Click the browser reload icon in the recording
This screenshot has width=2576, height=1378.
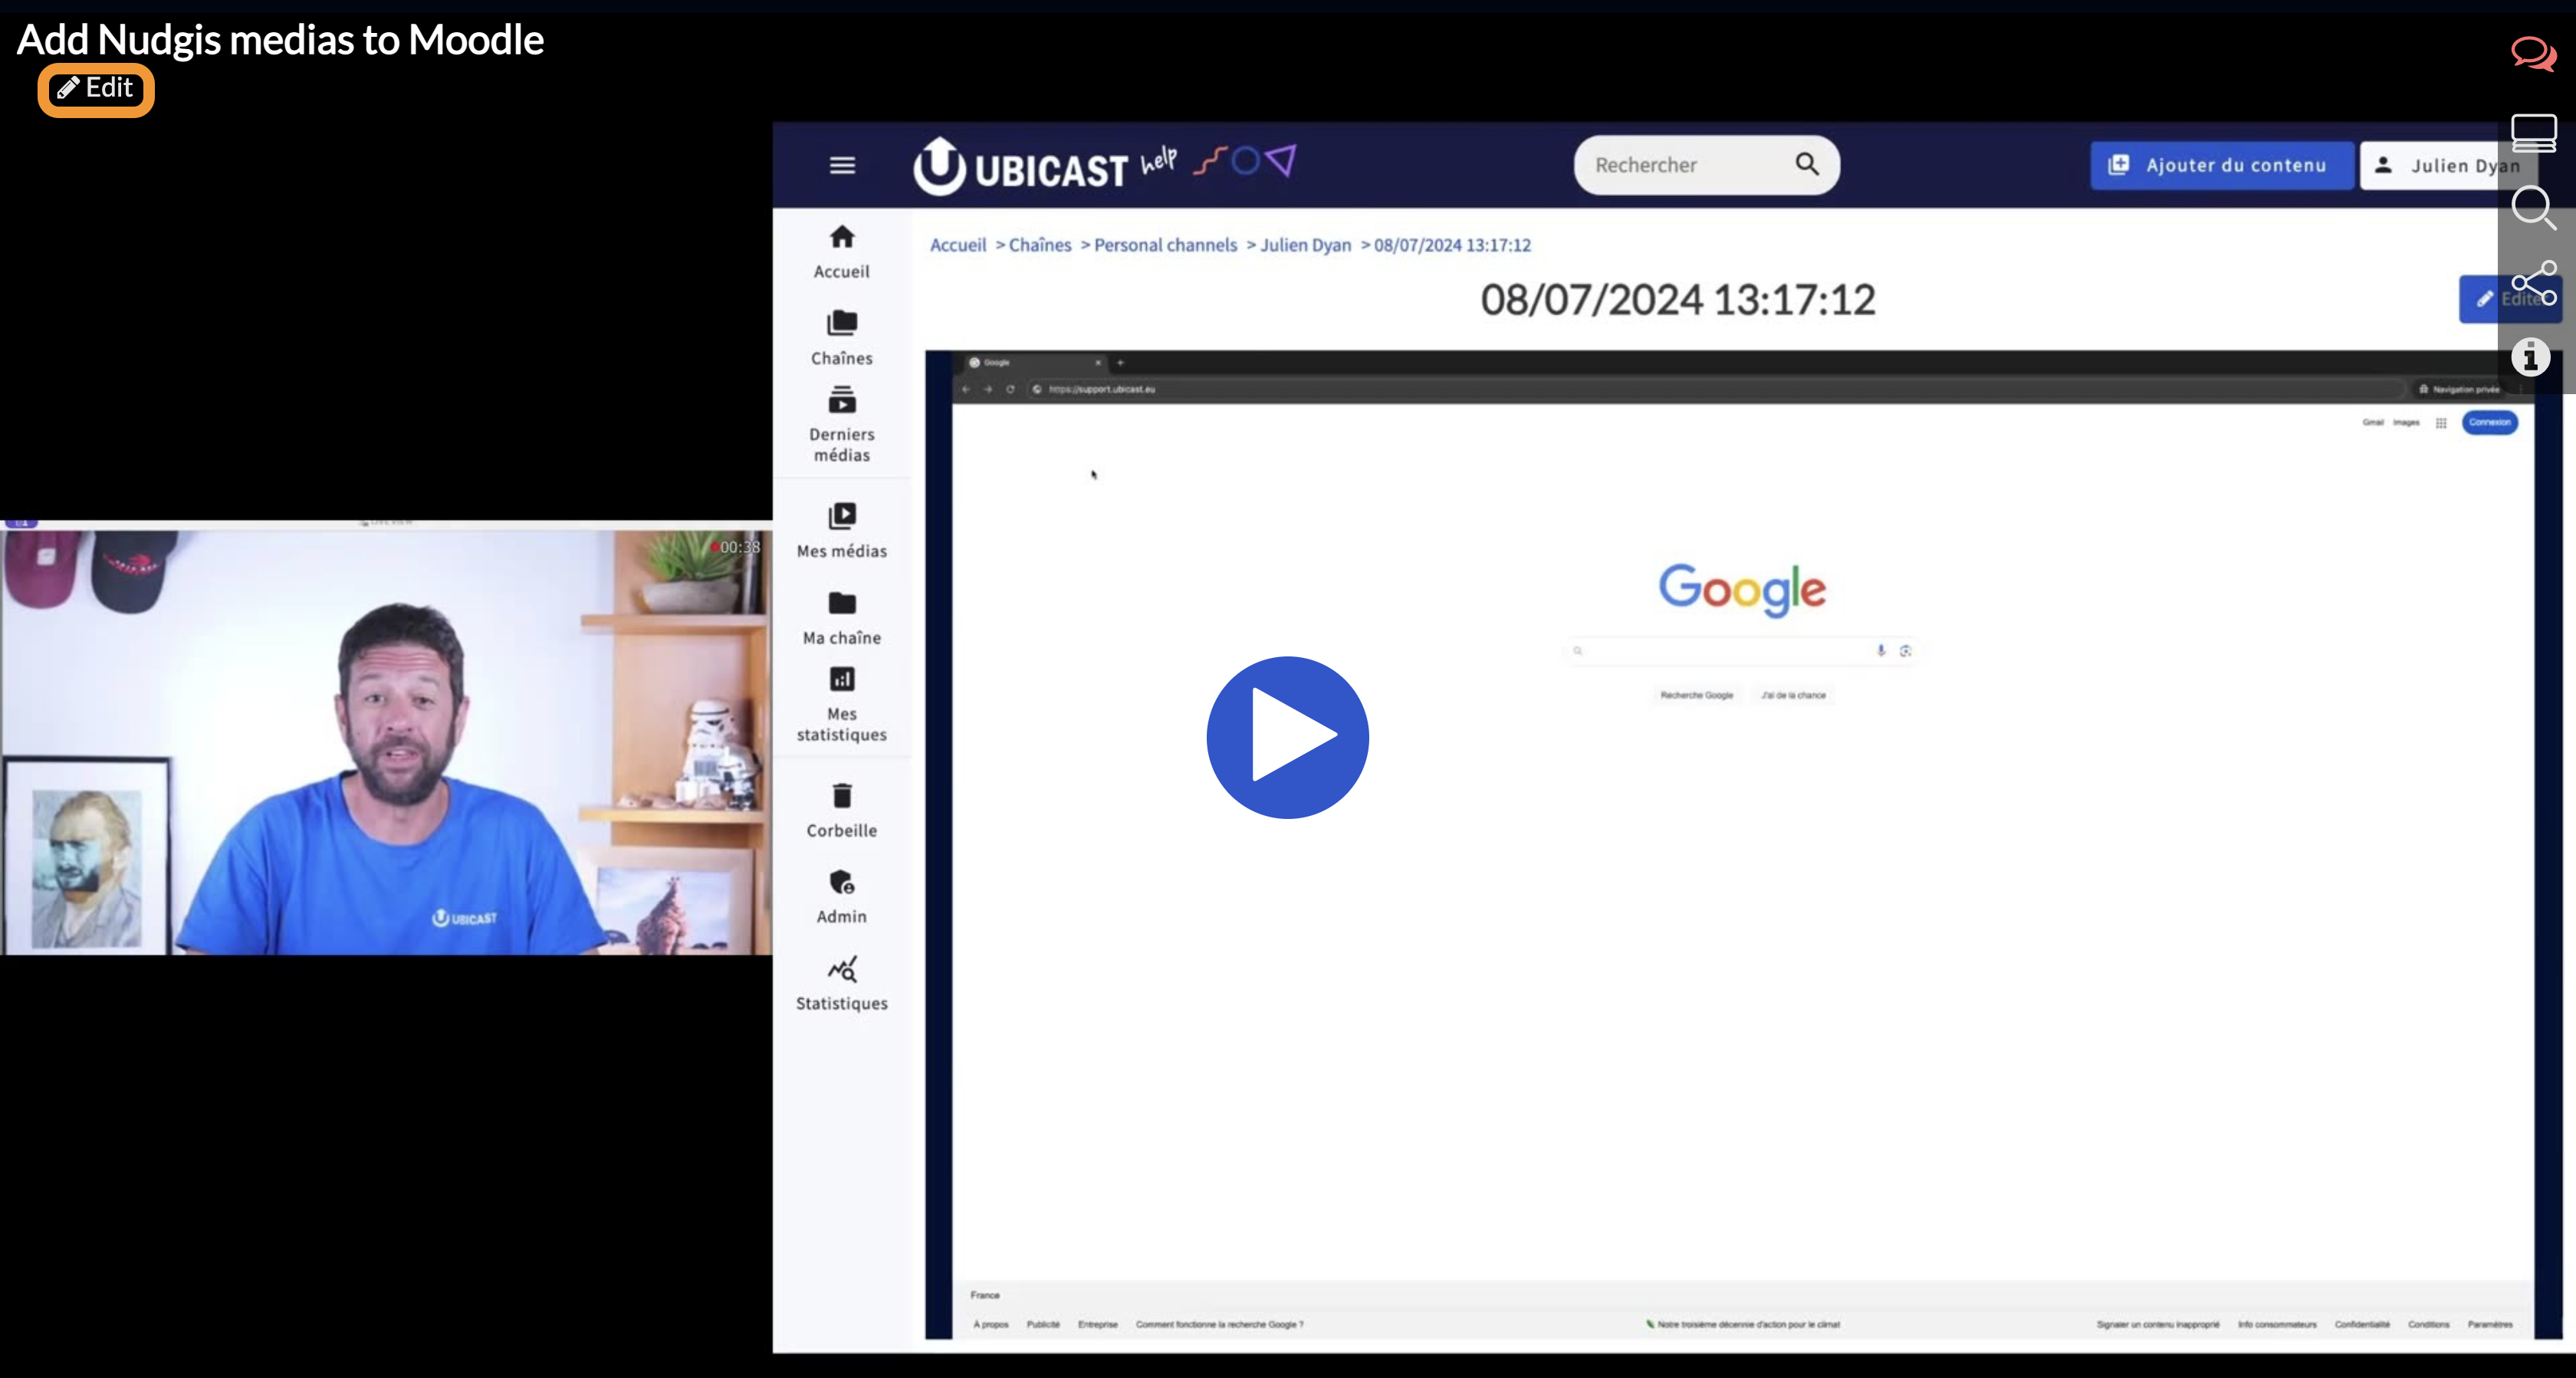pyautogui.click(x=1010, y=389)
